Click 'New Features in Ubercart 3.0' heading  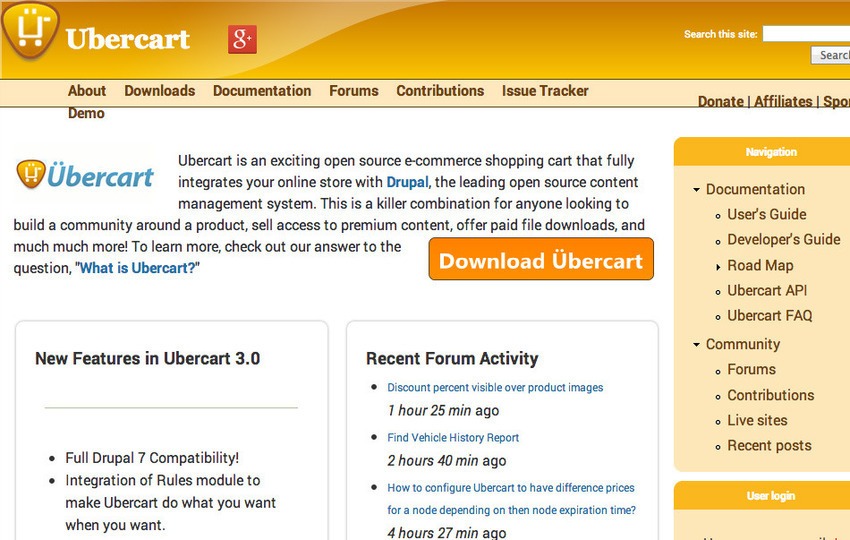(147, 358)
